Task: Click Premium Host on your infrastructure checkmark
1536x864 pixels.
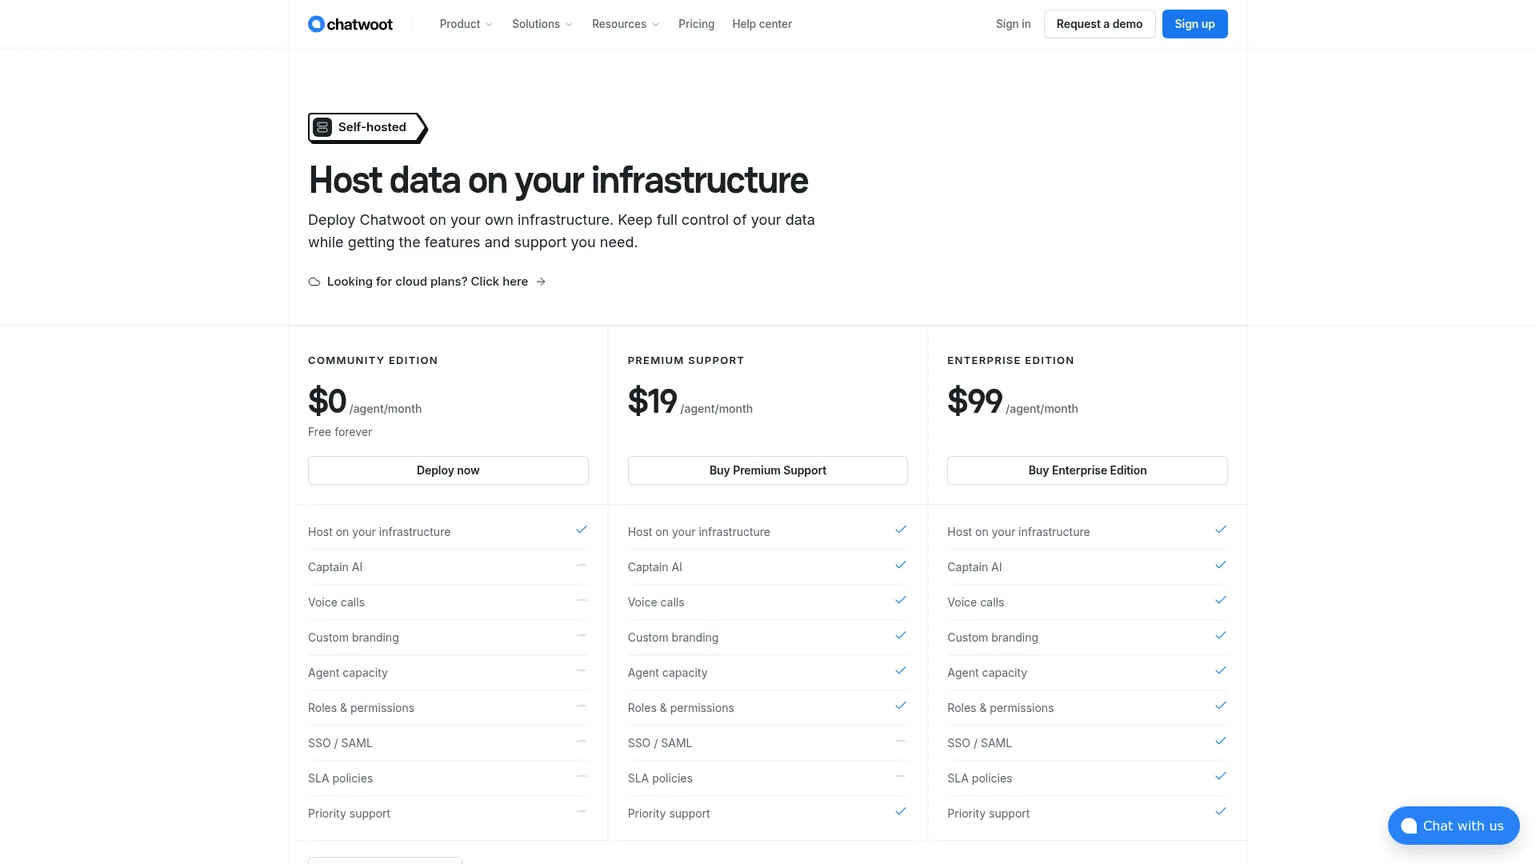Action: [x=901, y=530]
